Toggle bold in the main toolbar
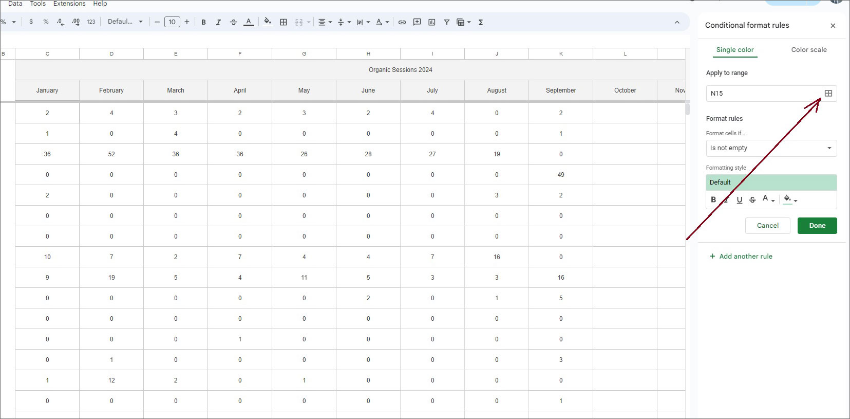This screenshot has height=419, width=850. click(x=203, y=21)
